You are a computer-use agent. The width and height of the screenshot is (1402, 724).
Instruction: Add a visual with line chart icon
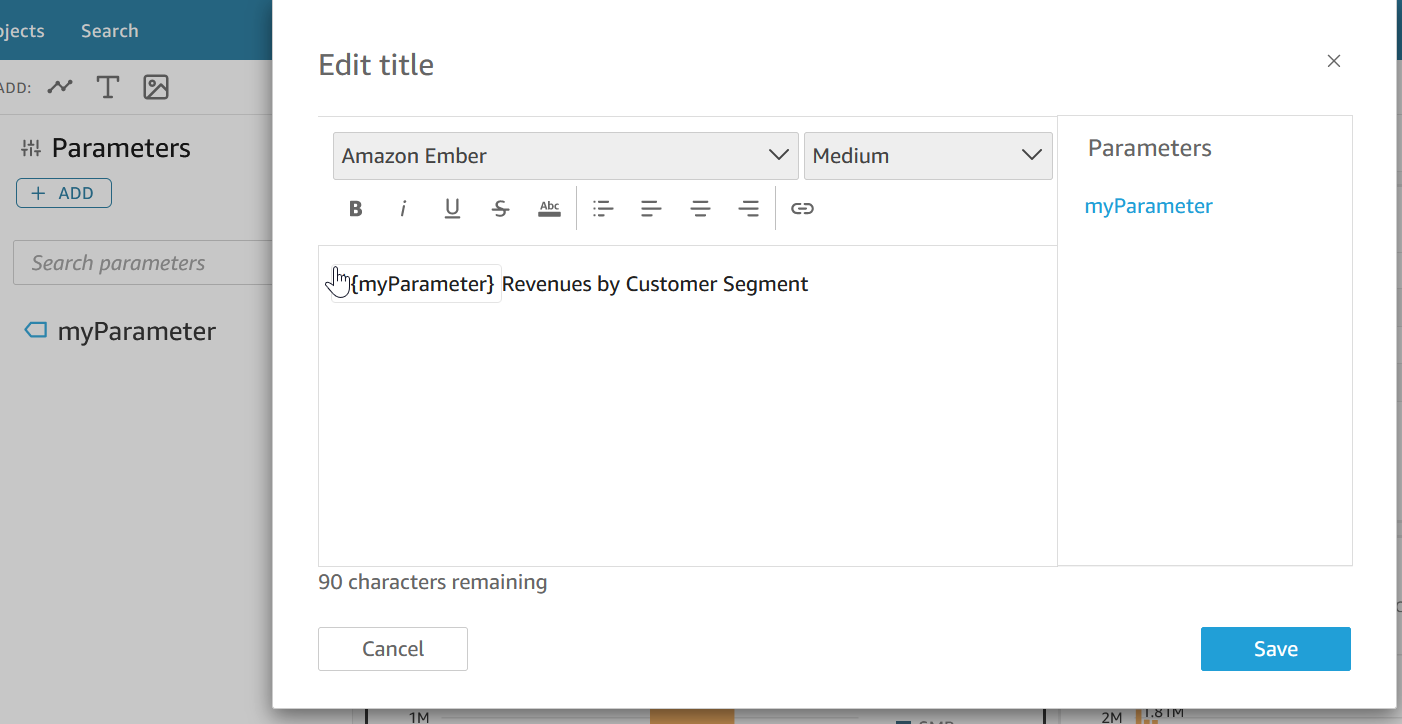click(60, 87)
